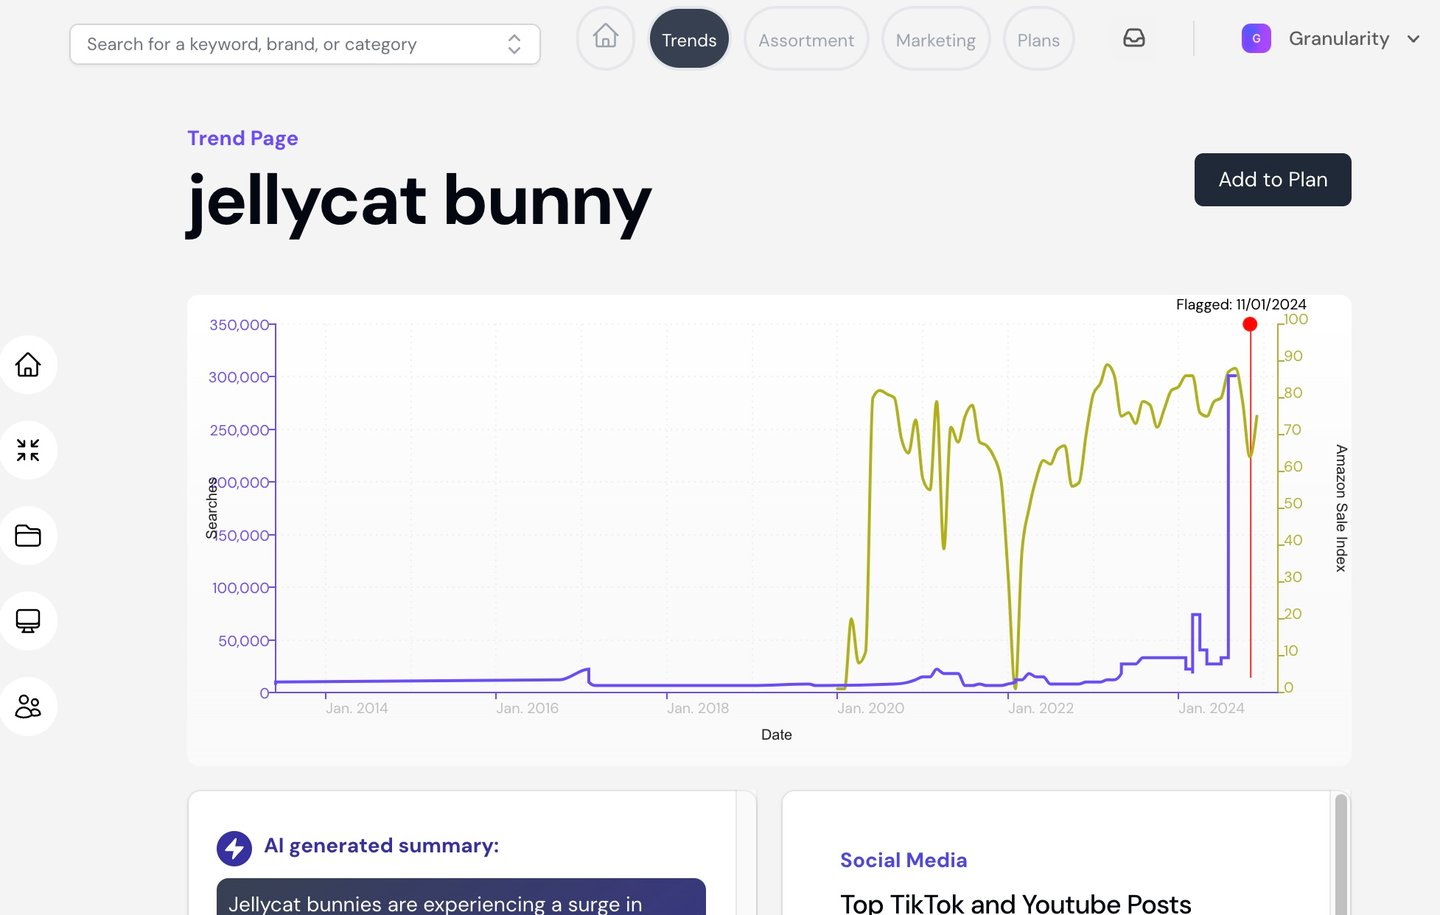The image size is (1440, 915).
Task: Open the Trends tab
Action: [689, 39]
